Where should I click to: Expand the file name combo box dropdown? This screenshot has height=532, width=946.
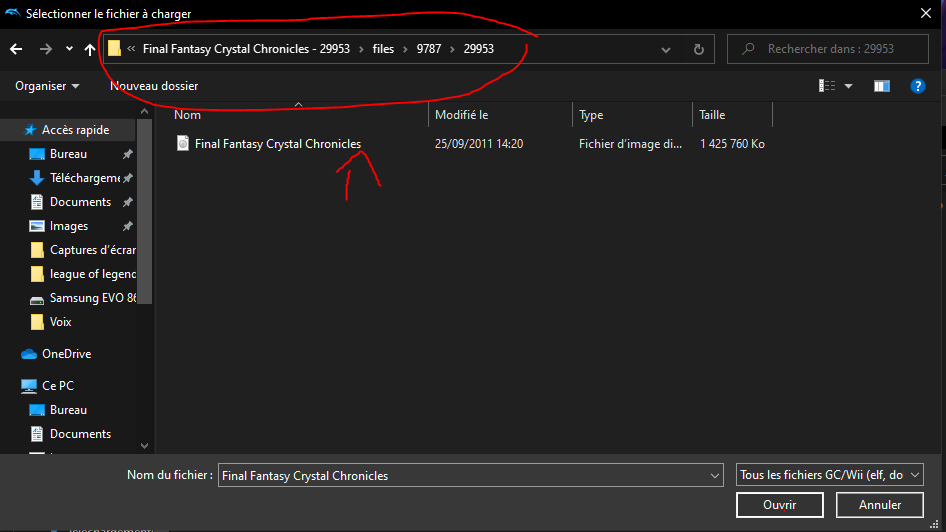pyautogui.click(x=715, y=475)
